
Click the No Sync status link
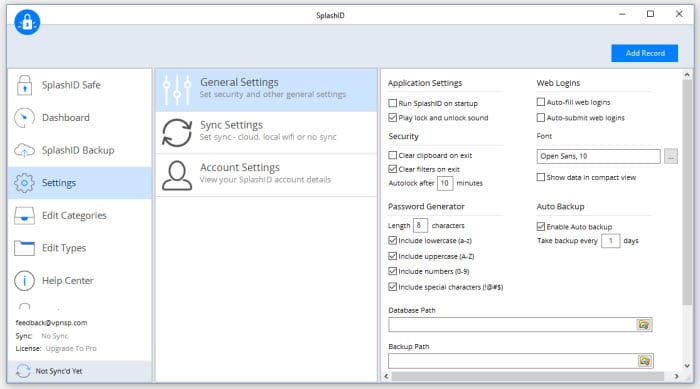[x=54, y=336]
